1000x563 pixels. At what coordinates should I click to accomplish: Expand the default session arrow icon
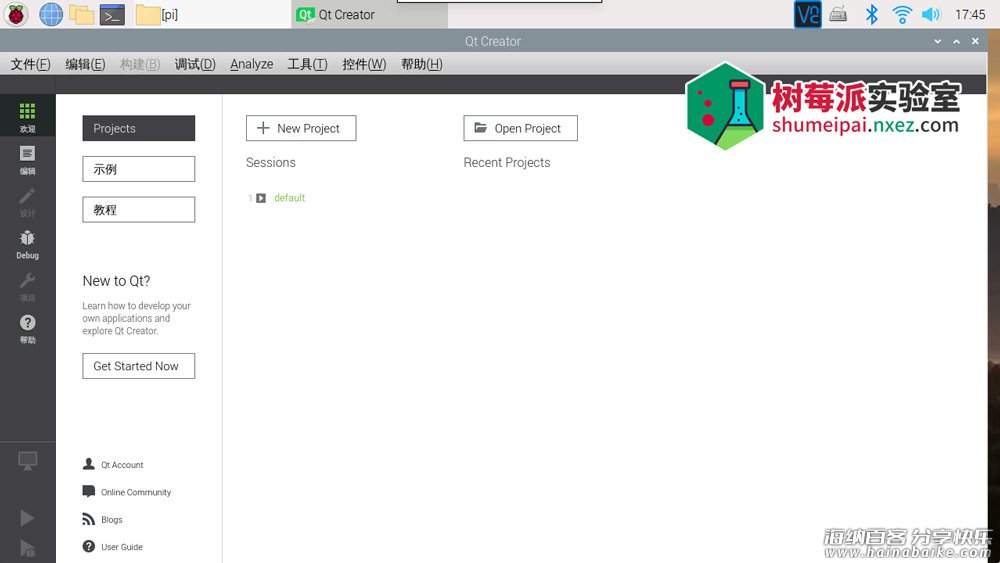tap(261, 198)
